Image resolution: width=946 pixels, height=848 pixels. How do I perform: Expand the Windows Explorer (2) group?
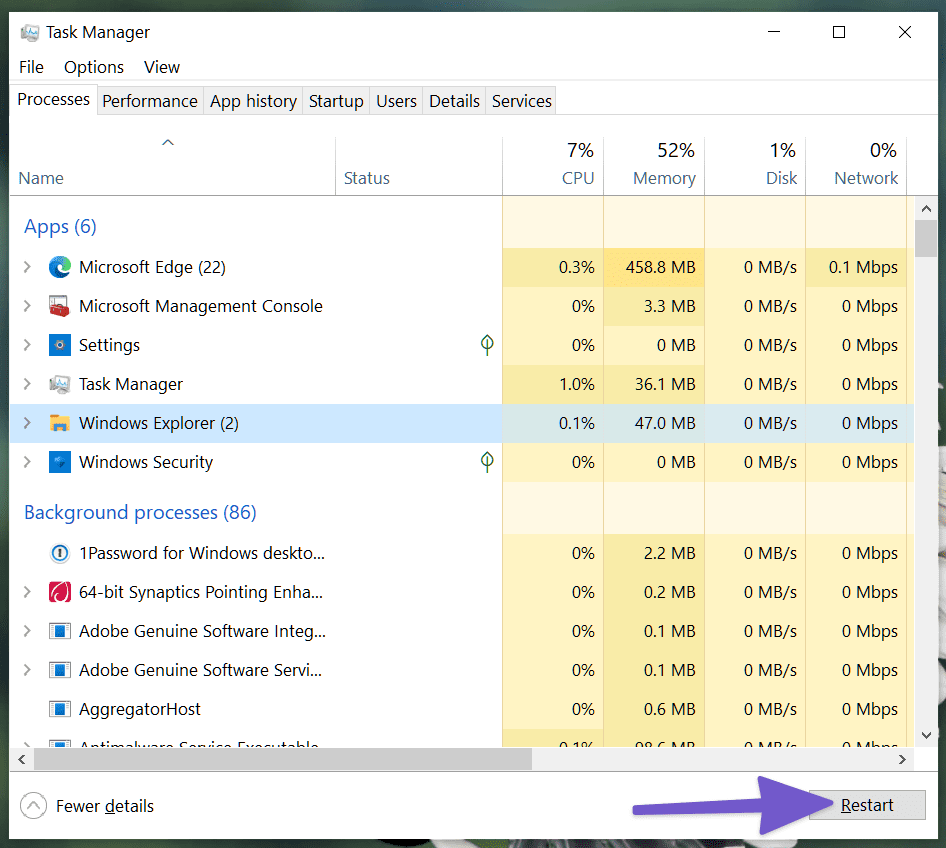(27, 423)
